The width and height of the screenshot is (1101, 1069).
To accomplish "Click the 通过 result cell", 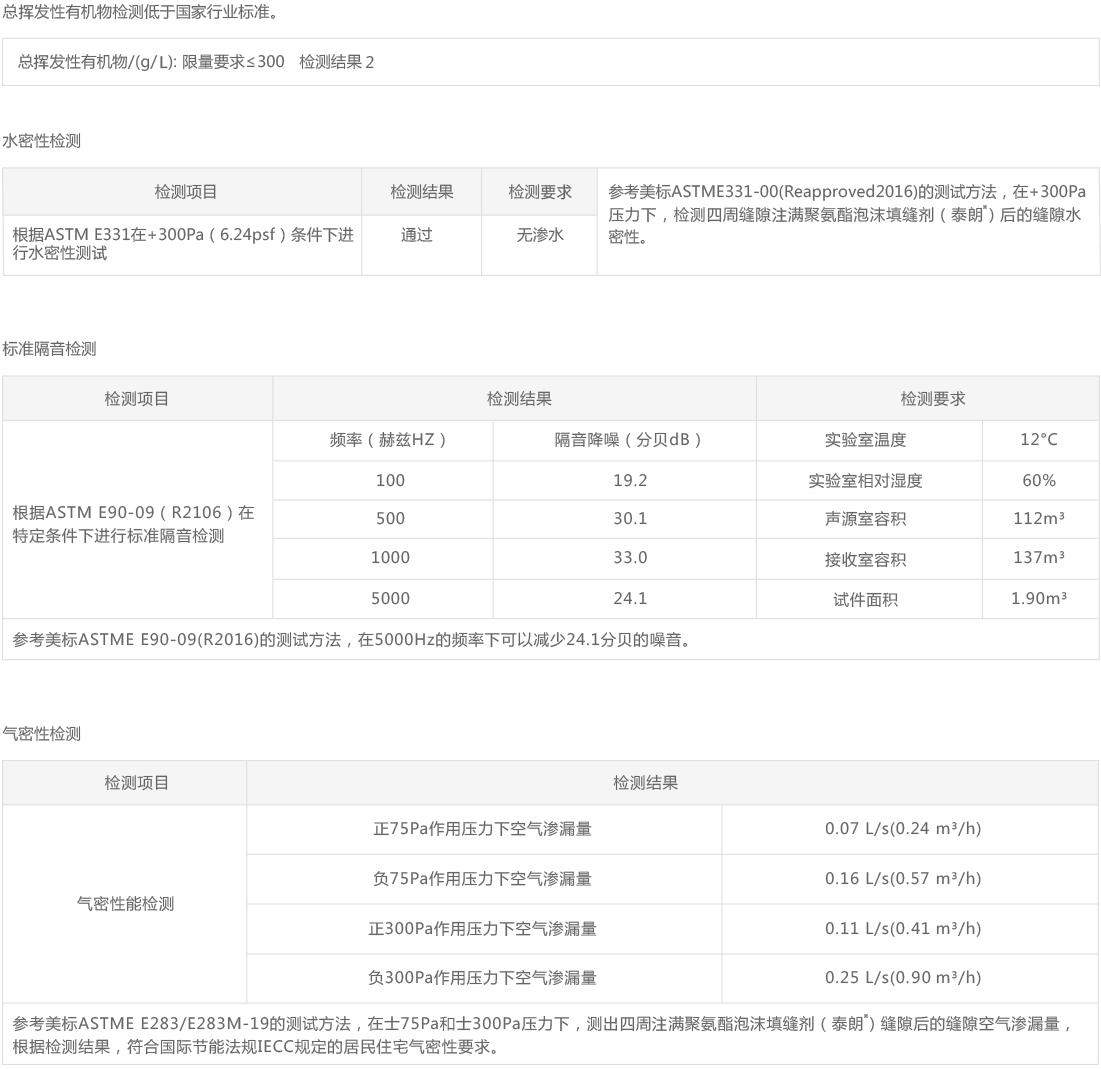I will coord(417,236).
